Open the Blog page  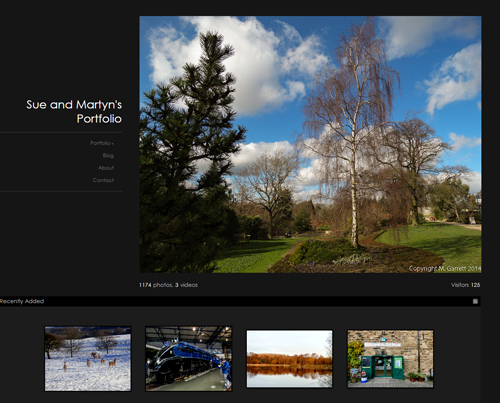point(108,155)
